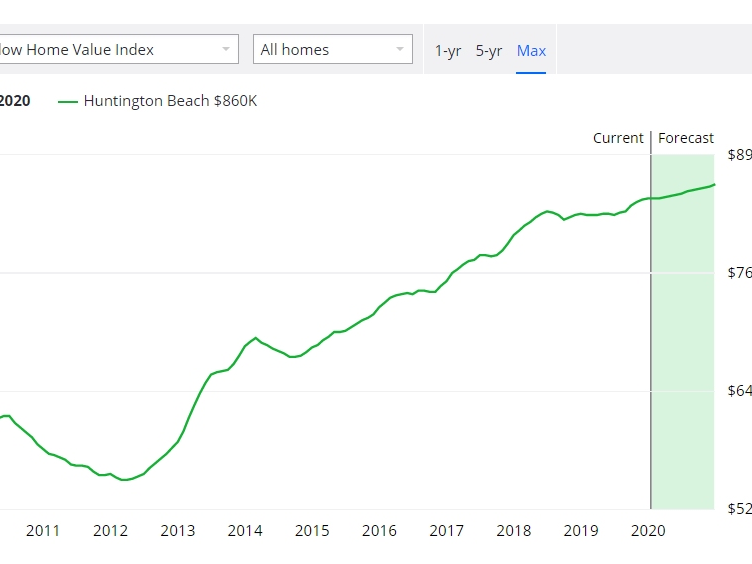Switch to the 1-yr time range
Screen dimensions: 752x564
click(447, 51)
